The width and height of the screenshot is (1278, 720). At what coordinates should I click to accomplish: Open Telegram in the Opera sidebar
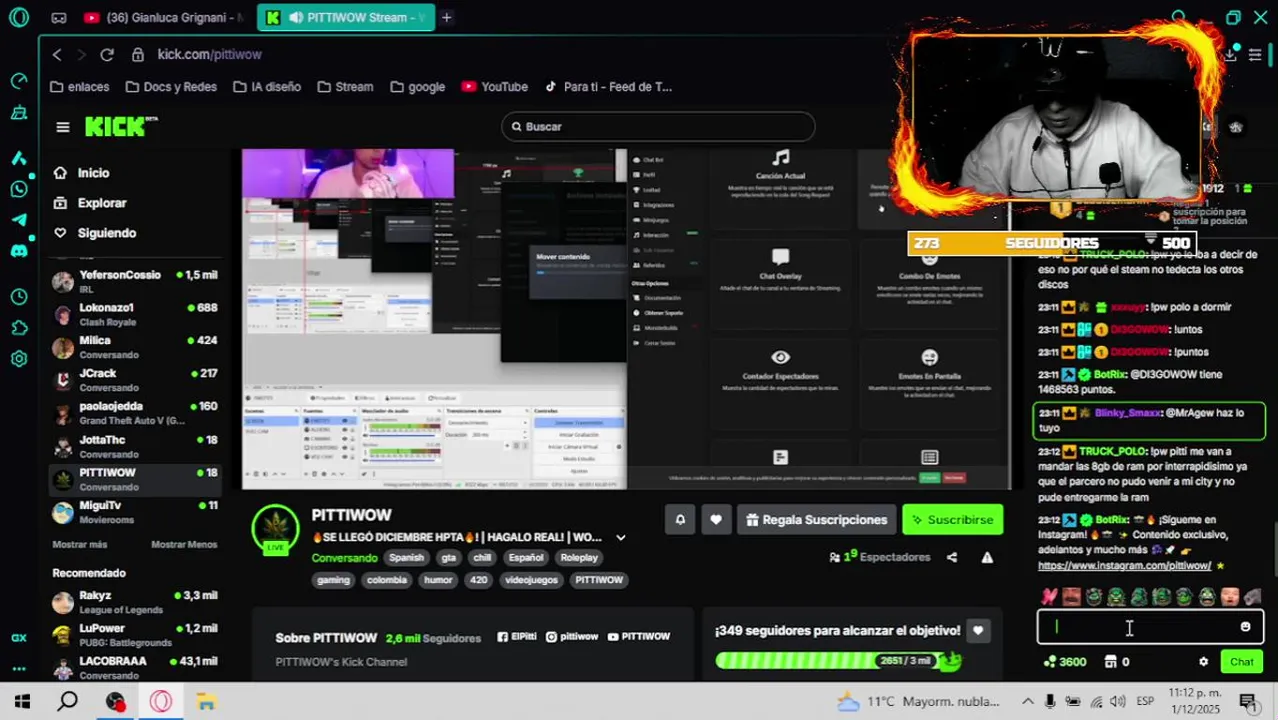point(19,220)
